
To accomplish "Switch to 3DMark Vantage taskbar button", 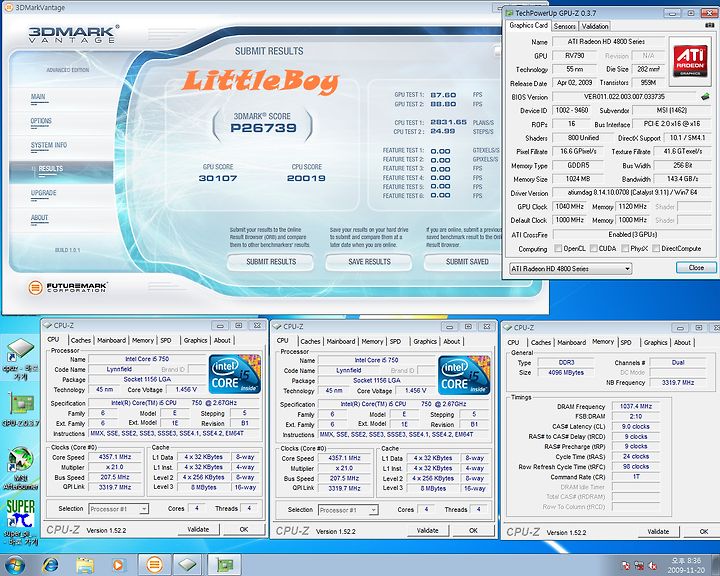I will [x=155, y=565].
